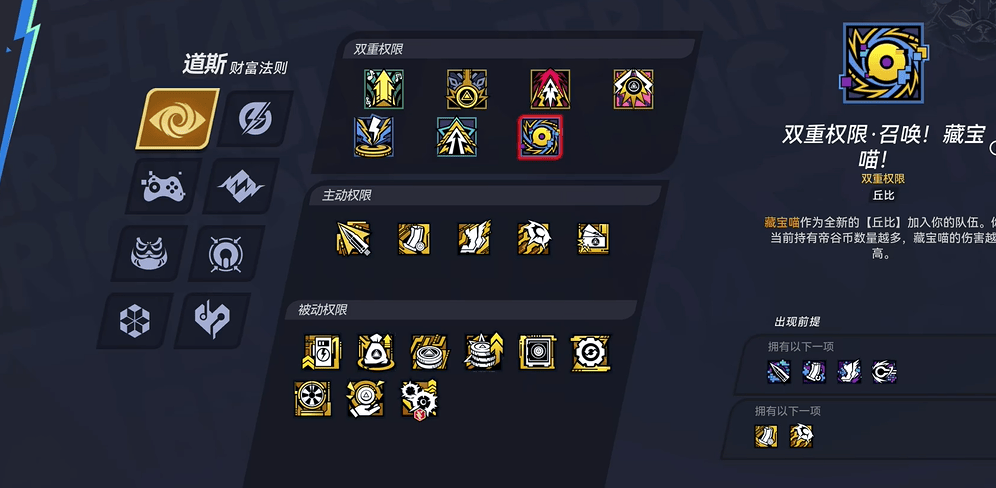This screenshot has height=488, width=996.
Task: Choose the hexagon cube category icon
Action: pos(134,320)
